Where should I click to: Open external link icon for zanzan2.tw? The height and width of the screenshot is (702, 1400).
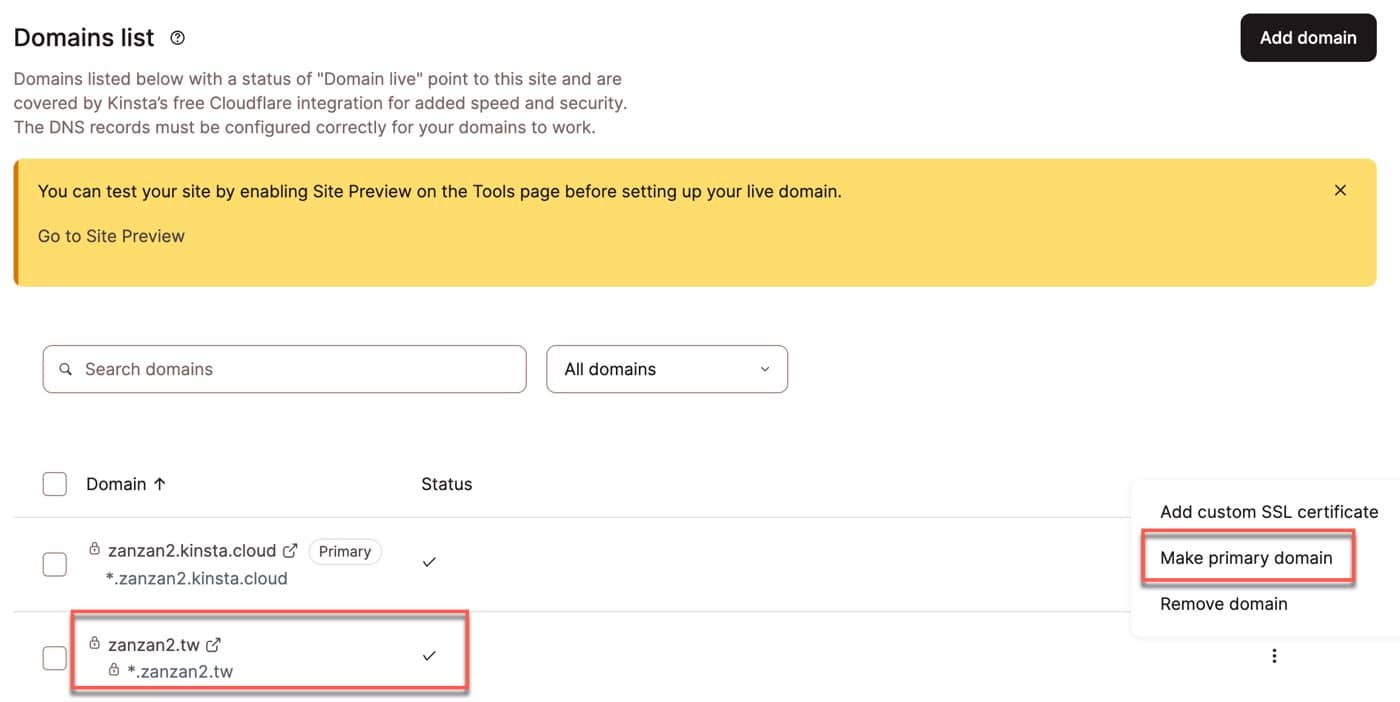point(213,645)
